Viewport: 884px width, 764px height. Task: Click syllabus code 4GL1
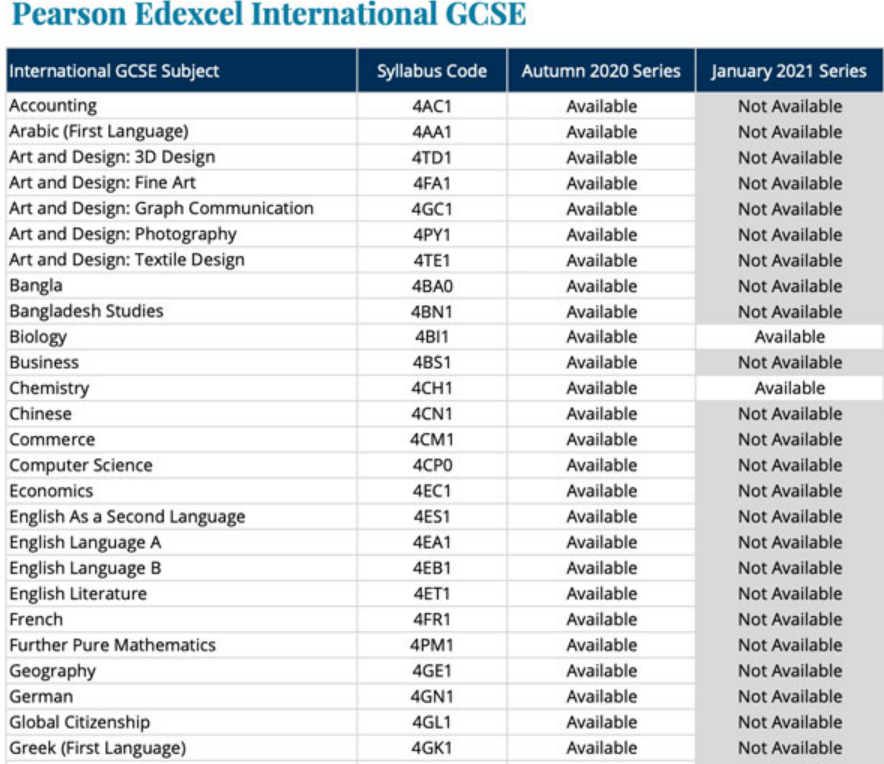pyautogui.click(x=432, y=722)
